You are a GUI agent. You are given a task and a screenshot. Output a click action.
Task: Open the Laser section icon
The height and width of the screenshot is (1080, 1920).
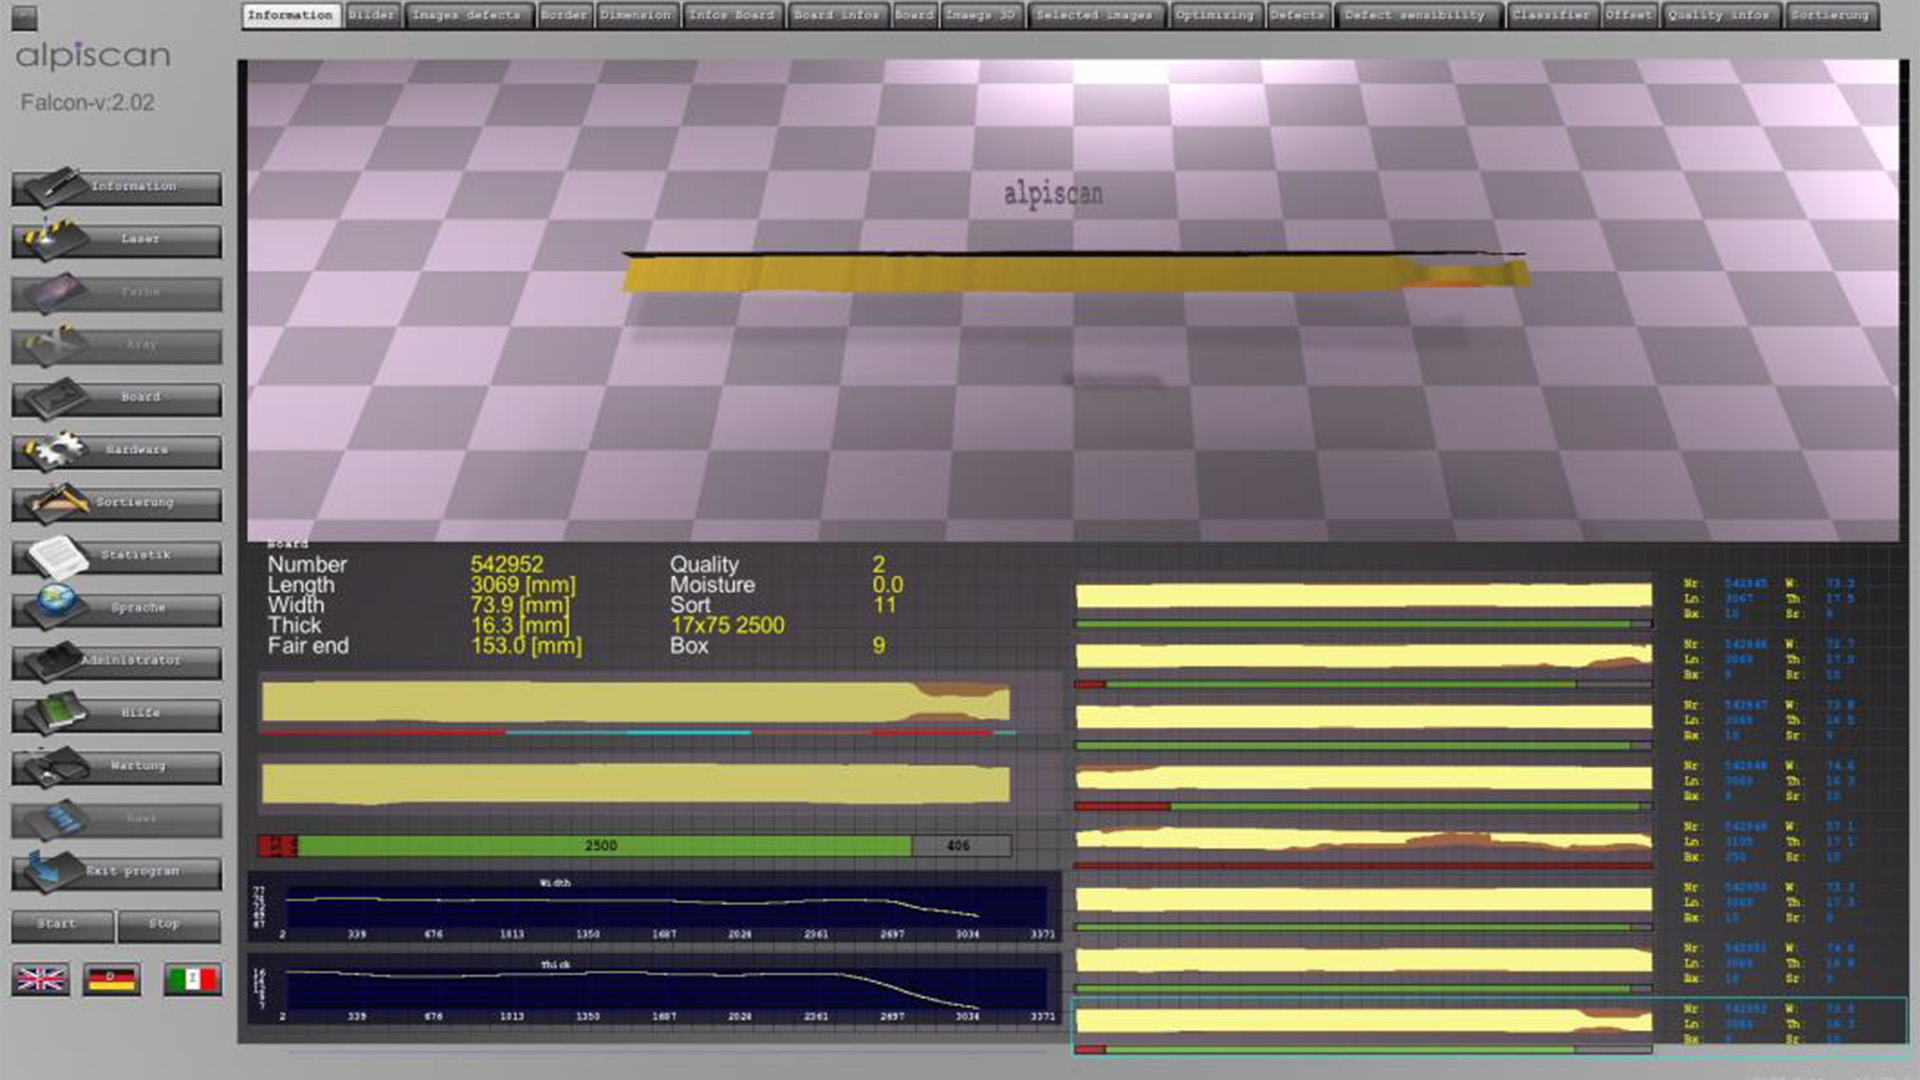point(50,238)
